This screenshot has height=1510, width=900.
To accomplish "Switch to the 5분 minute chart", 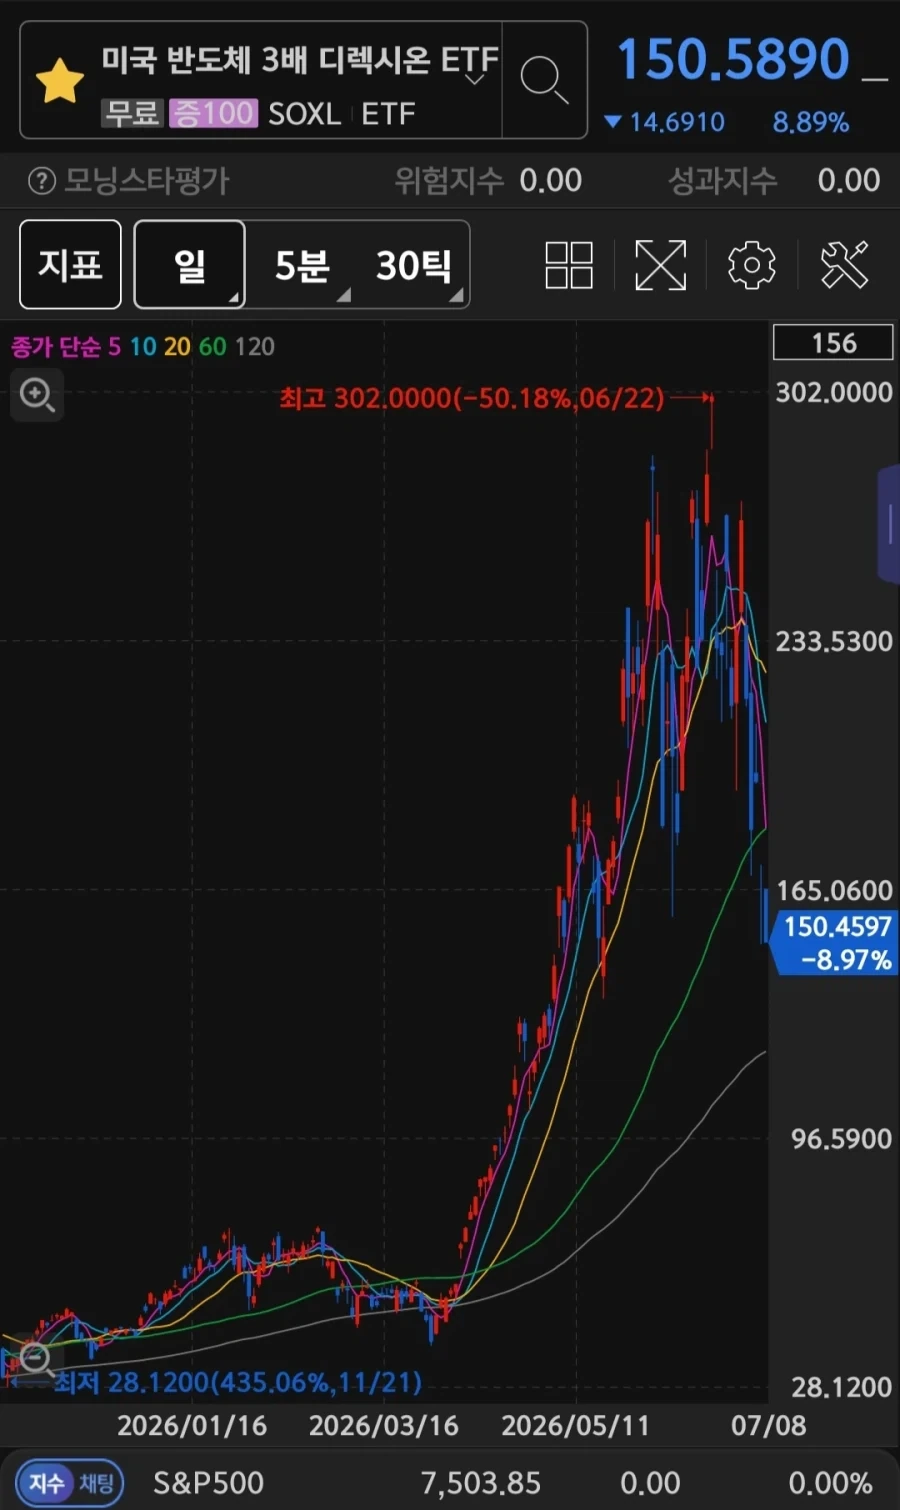I will coord(302,265).
